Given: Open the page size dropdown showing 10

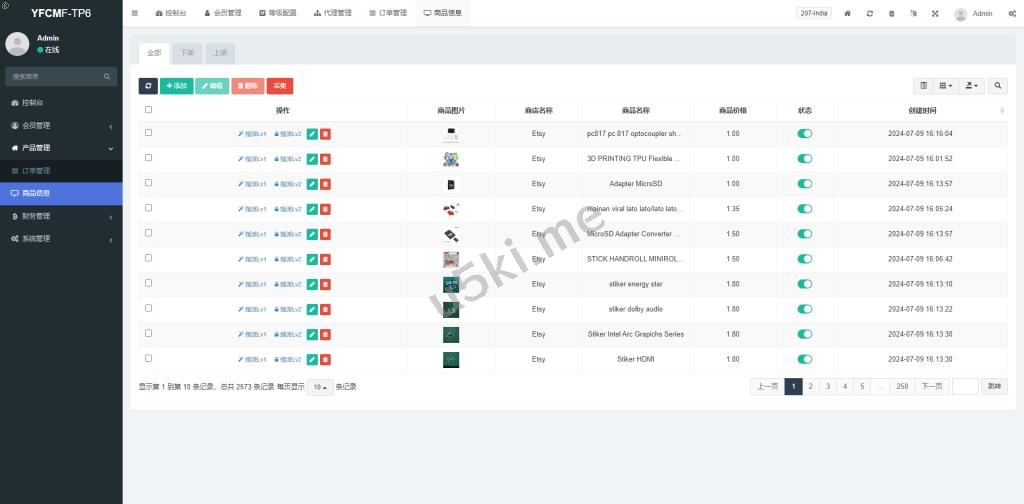Looking at the screenshot, I should [319, 387].
